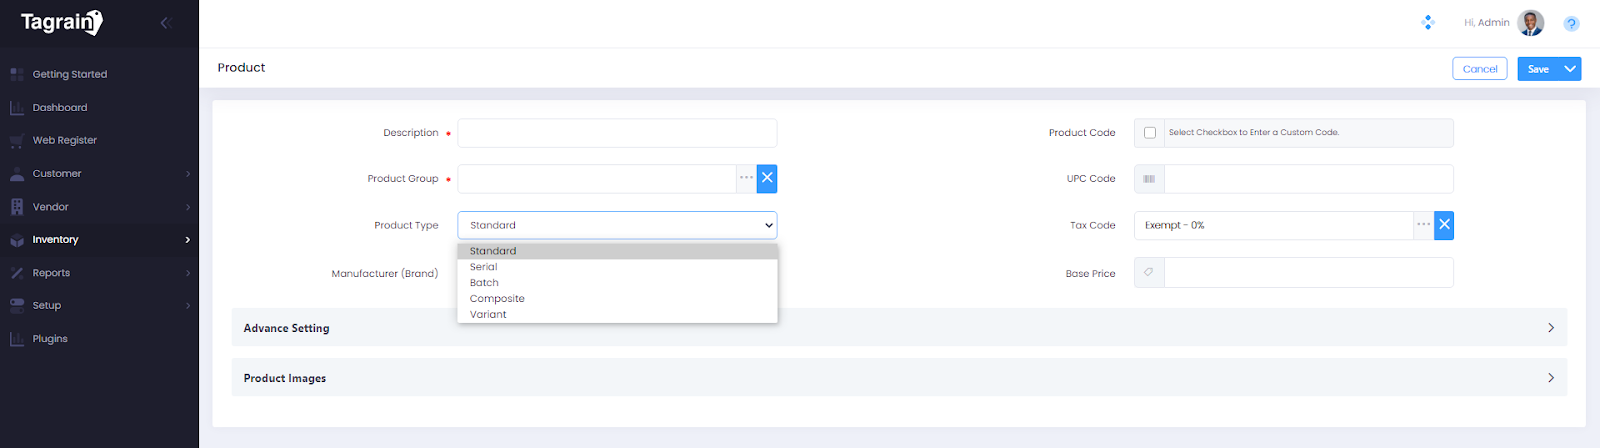Viewport: 1600px width, 448px height.
Task: Click into the Description text field
Action: (617, 133)
